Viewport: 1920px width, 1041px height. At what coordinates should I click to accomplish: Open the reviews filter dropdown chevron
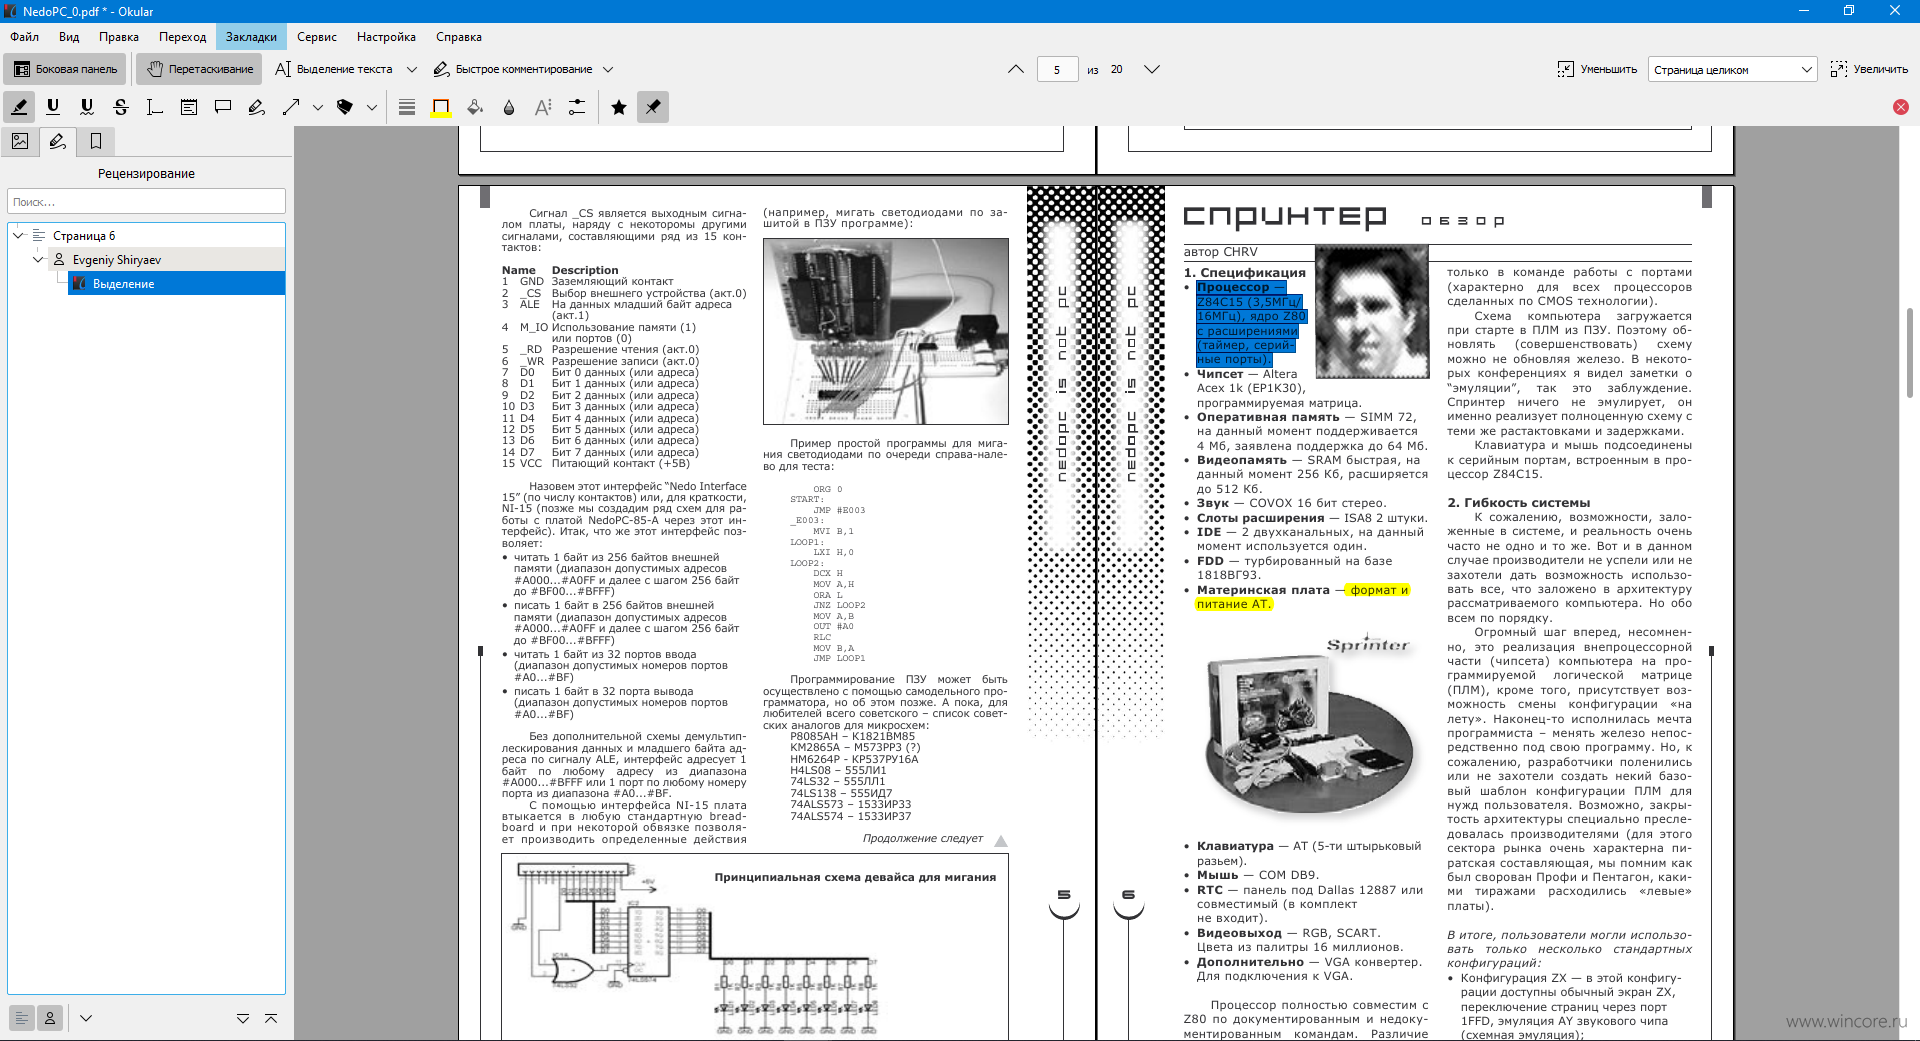86,1018
